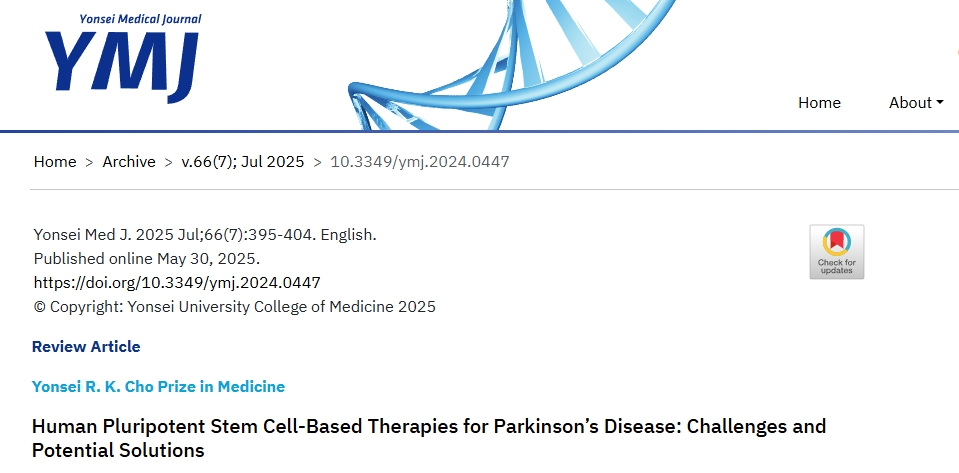Screen dimensions: 959x473
Task: Open the Archive breadcrumb link
Action: point(129,162)
